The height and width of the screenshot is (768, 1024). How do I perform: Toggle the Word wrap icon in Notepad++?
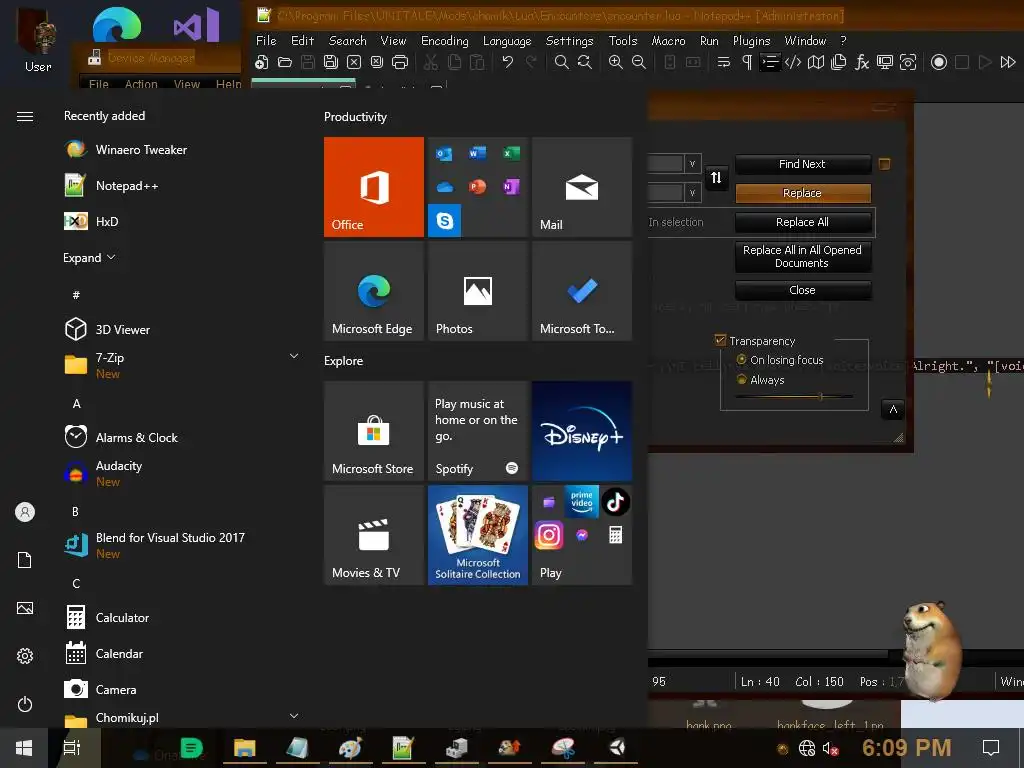click(x=724, y=62)
